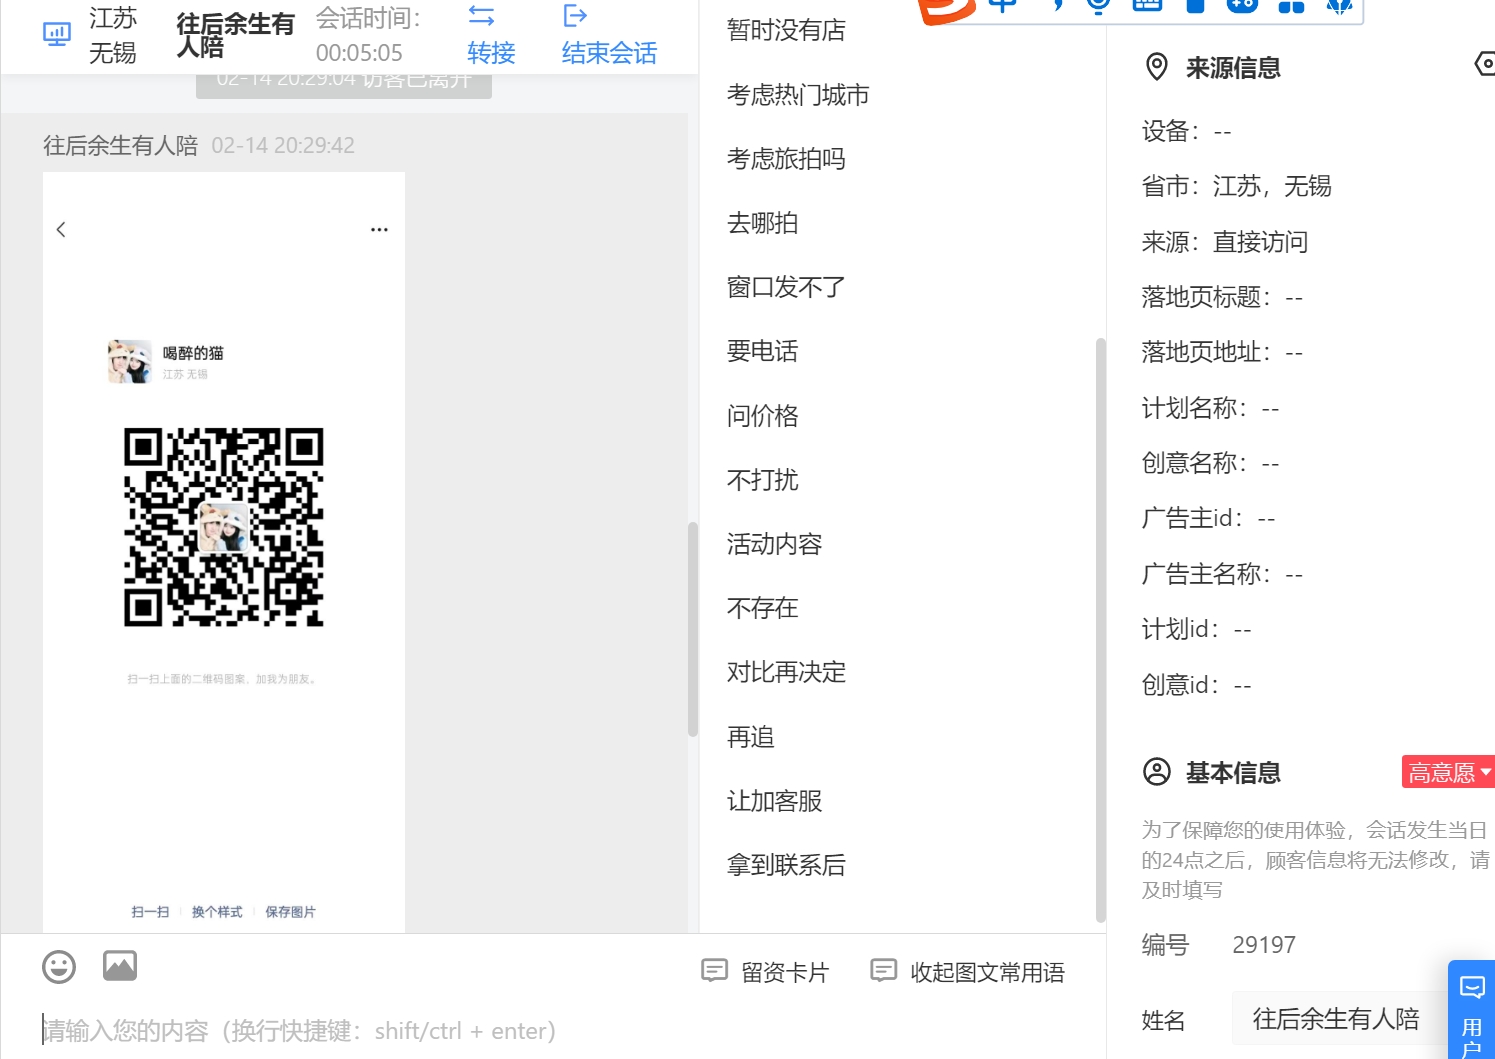
Task: Click the quick replies list scrollbar
Action: (x=1100, y=630)
